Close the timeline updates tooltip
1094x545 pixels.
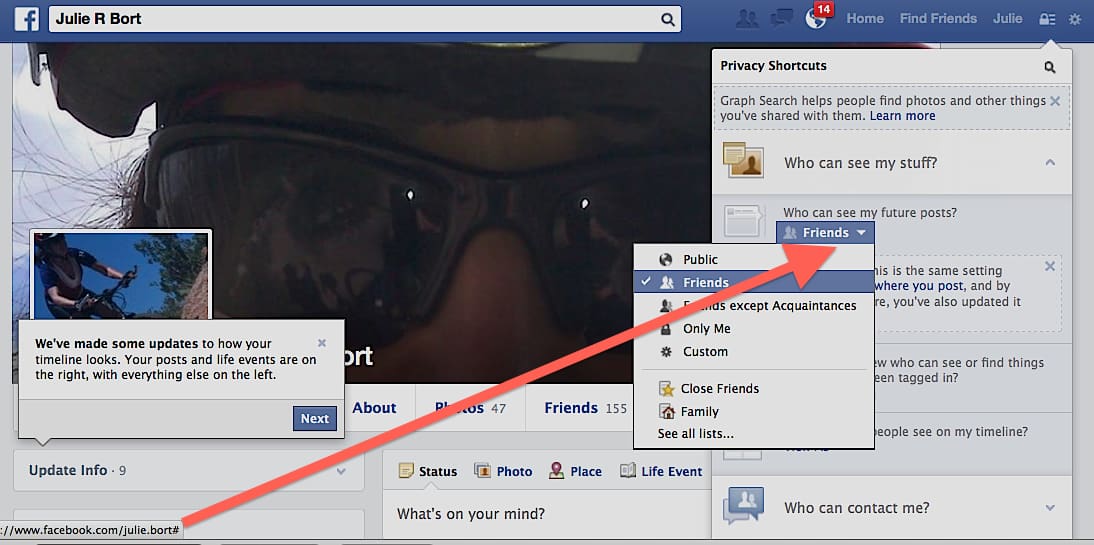click(322, 343)
